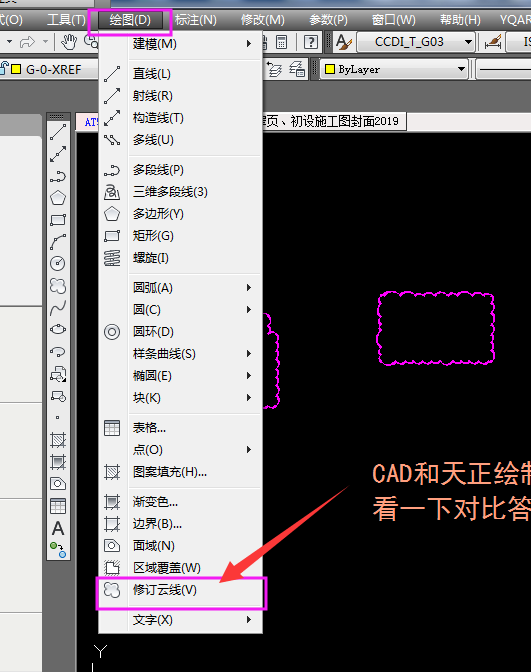Choose 多段线(P) from the Draw menu
Screen dimensions: 531x672
click(180, 170)
